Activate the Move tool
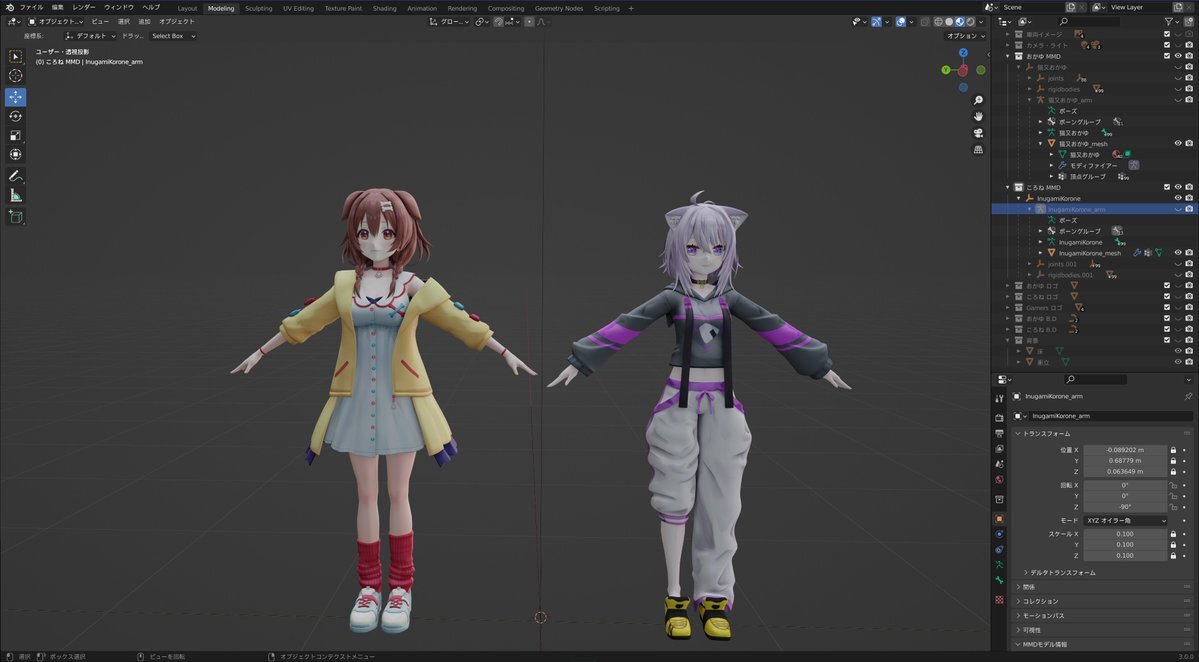This screenshot has height=662, width=1199. (x=15, y=97)
